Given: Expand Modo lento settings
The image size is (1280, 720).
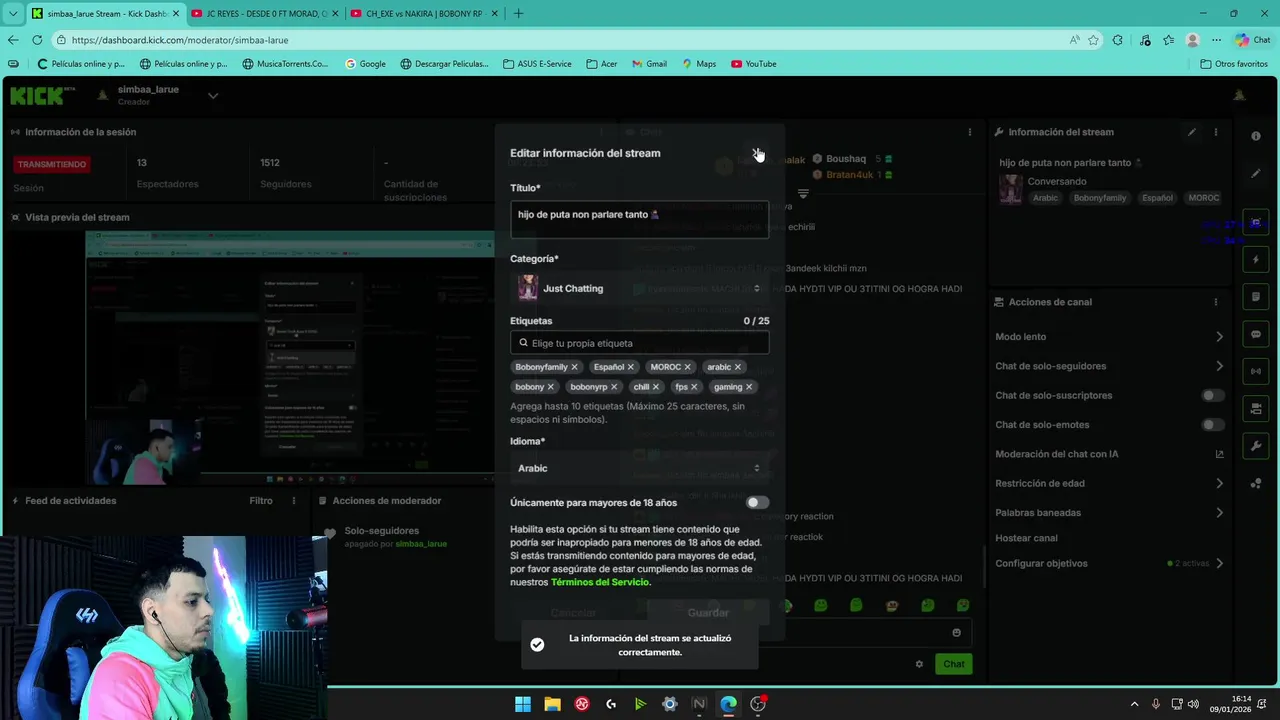Looking at the screenshot, I should tap(1219, 337).
